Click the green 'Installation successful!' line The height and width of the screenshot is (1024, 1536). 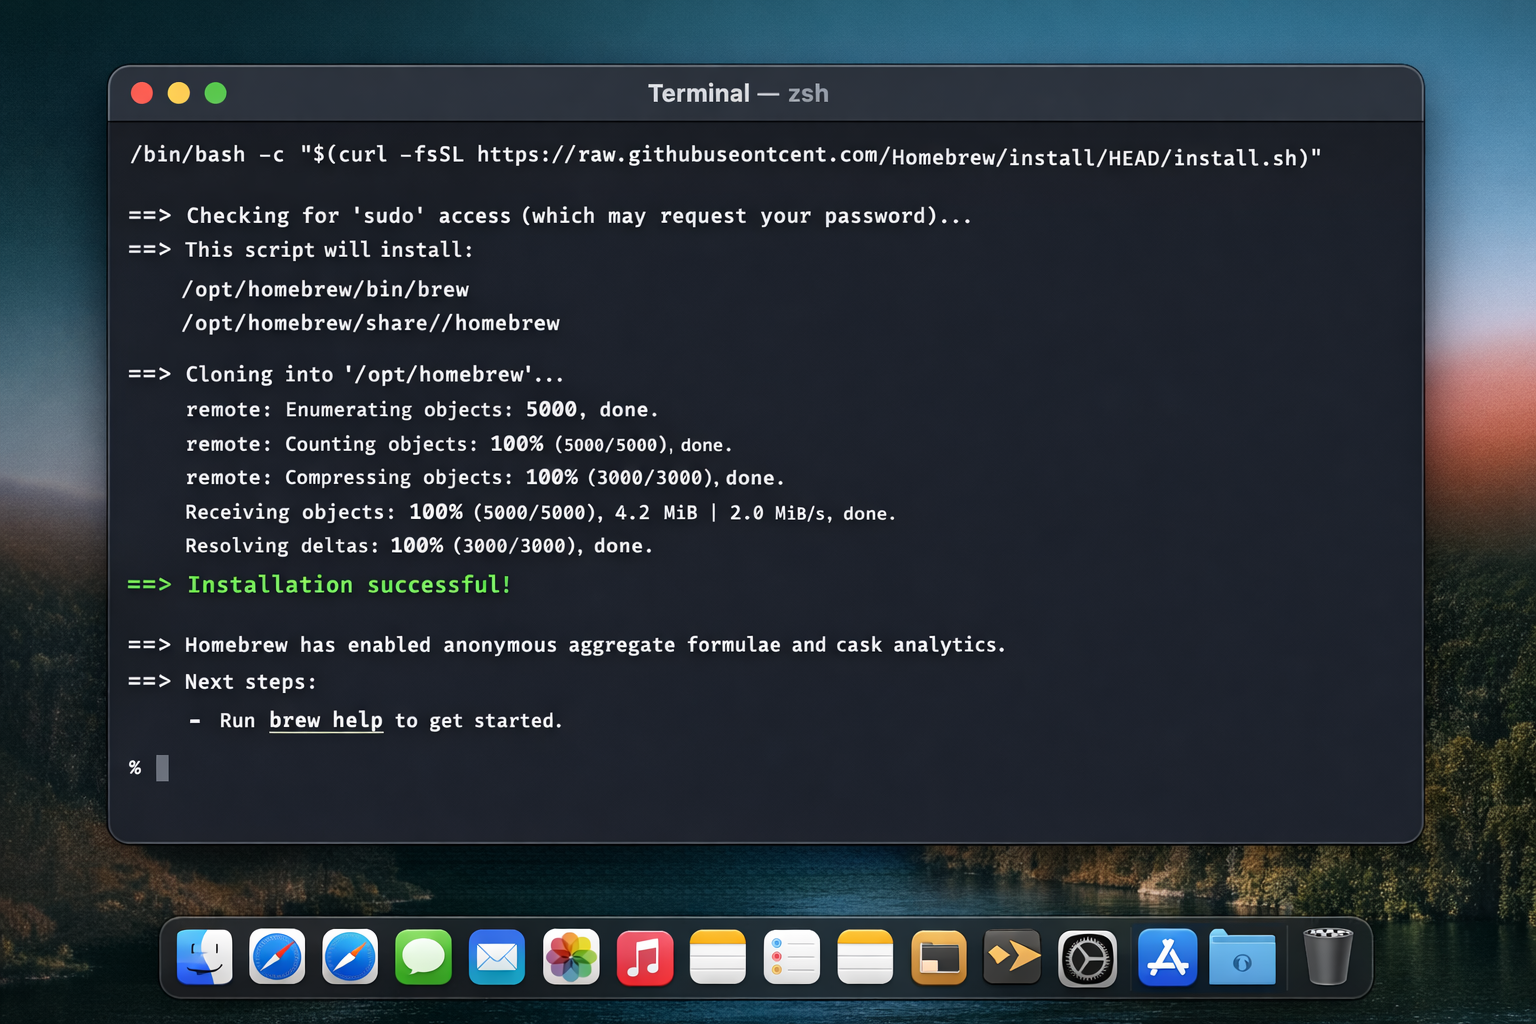tap(319, 584)
